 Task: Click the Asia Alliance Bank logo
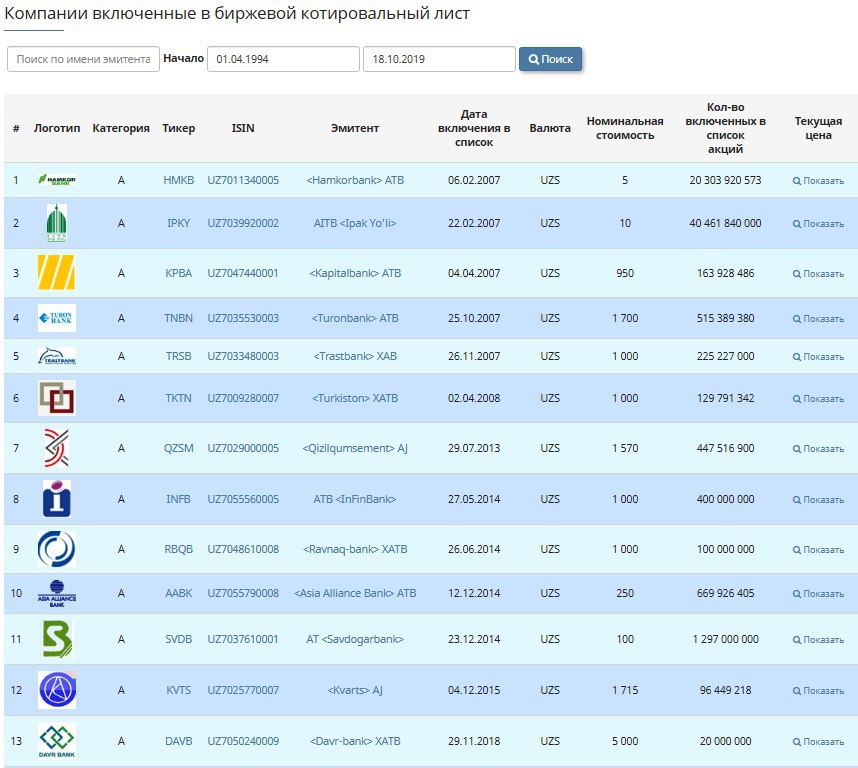tap(57, 593)
